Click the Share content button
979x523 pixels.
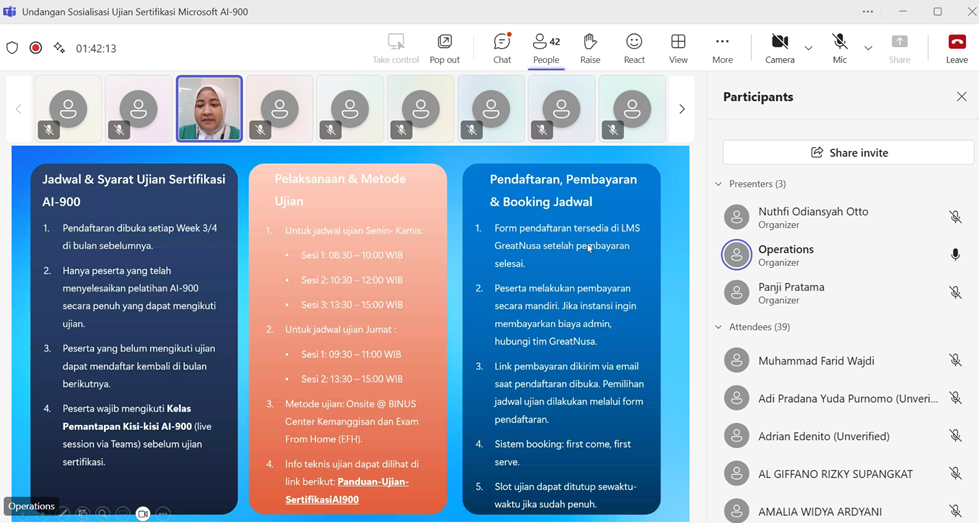pos(899,49)
